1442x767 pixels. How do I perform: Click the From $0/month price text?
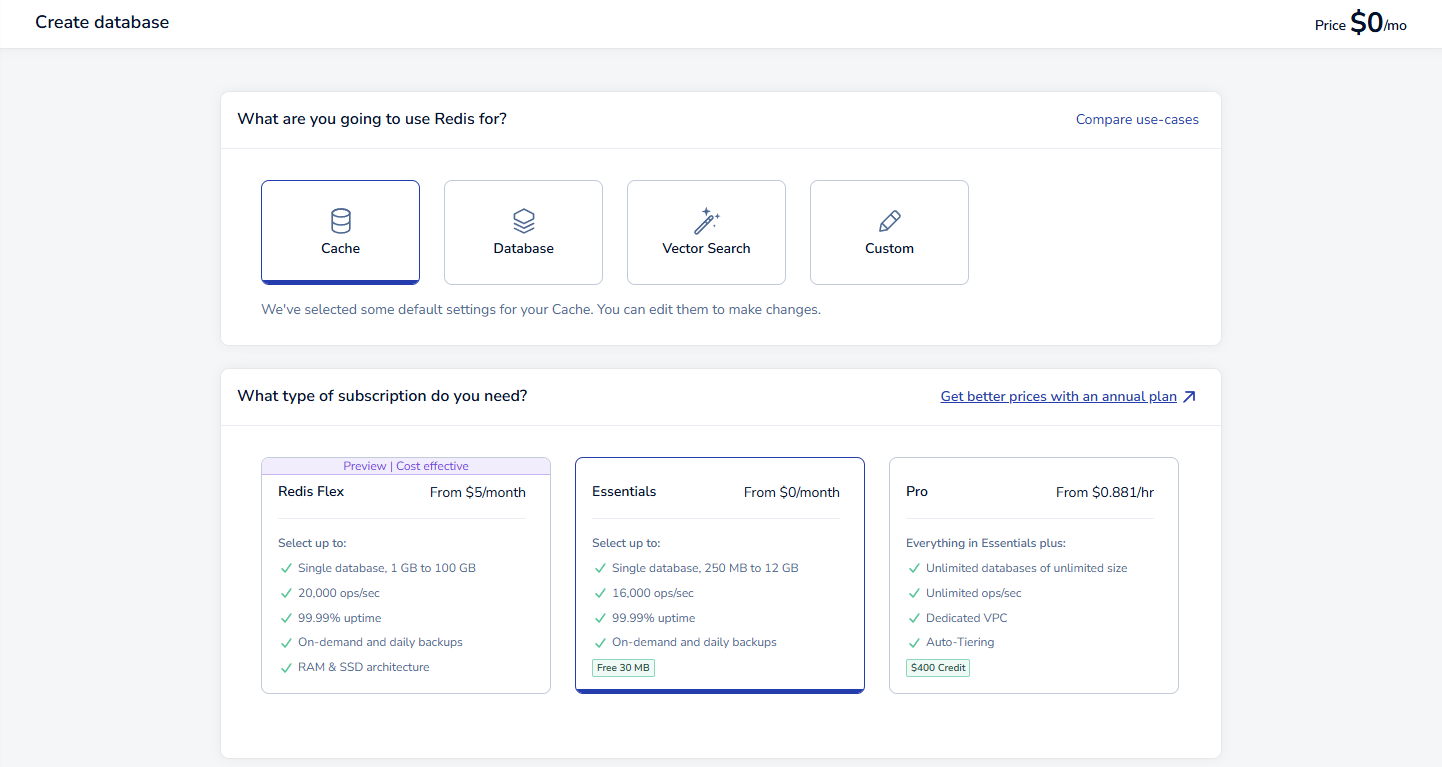click(x=792, y=492)
